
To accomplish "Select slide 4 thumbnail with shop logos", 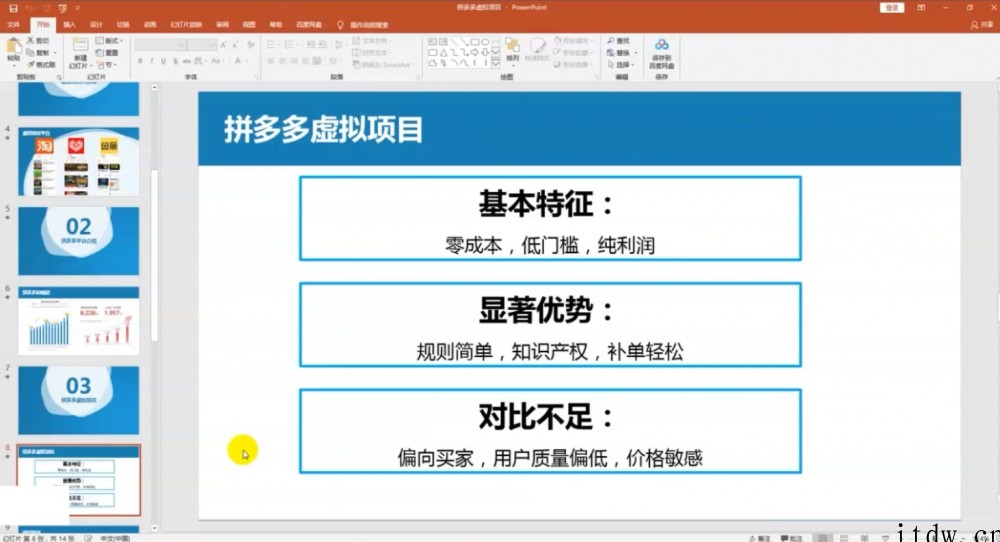I will pyautogui.click(x=78, y=161).
